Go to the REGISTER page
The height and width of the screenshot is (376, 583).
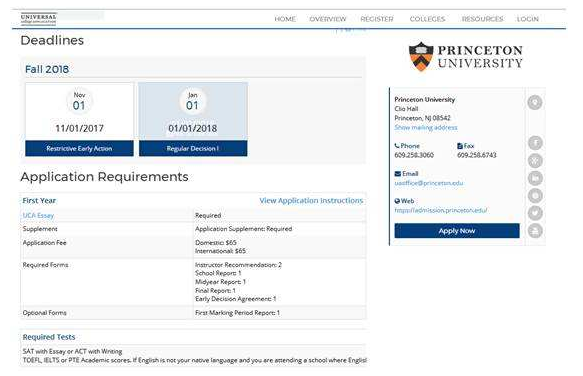coord(377,19)
